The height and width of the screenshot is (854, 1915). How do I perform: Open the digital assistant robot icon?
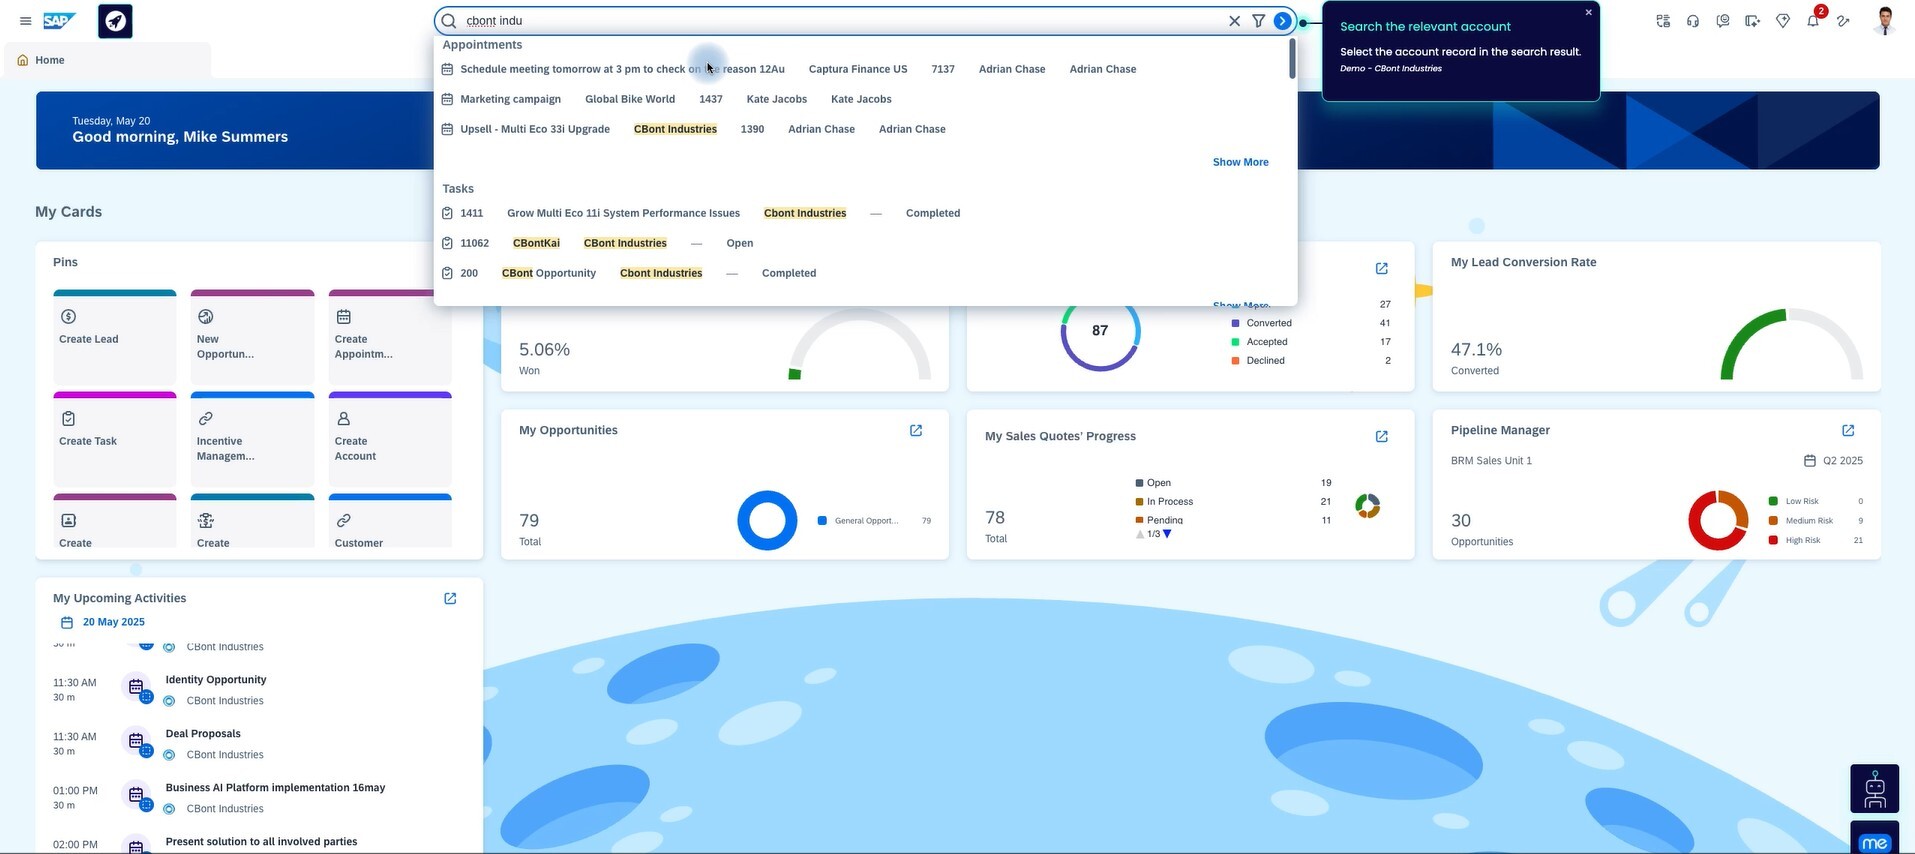[x=1874, y=788]
